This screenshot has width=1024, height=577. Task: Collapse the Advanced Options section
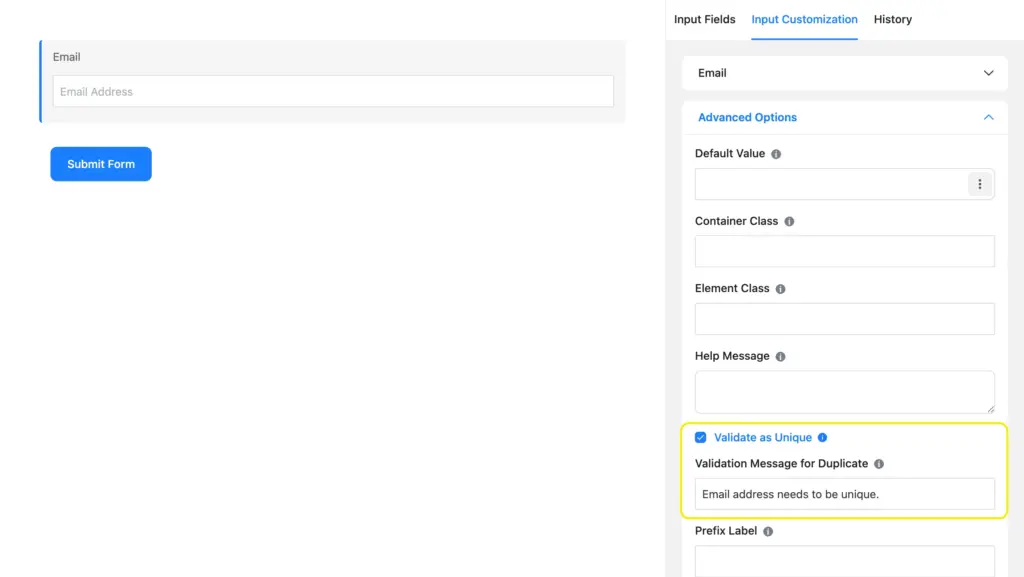click(x=988, y=117)
